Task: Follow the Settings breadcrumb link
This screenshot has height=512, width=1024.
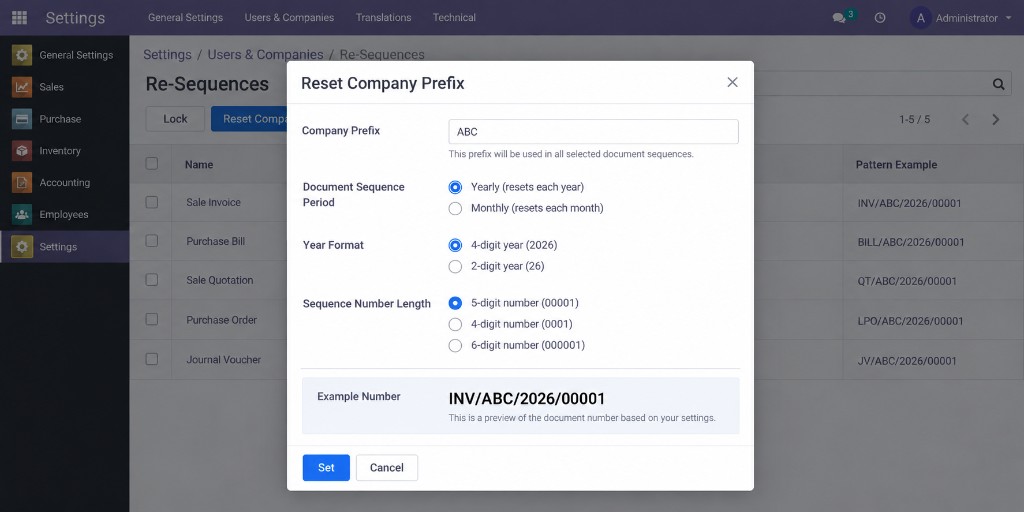Action: [x=167, y=54]
